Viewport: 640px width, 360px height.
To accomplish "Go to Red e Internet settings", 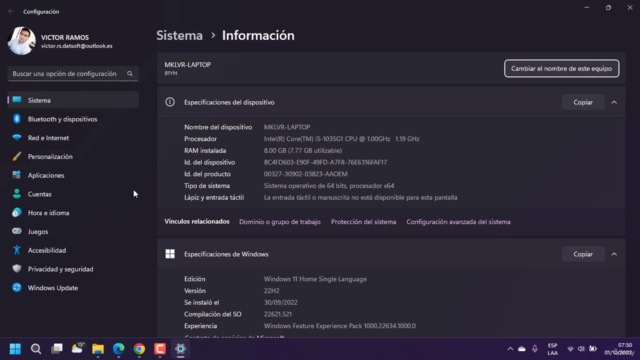I will pyautogui.click(x=73, y=138).
